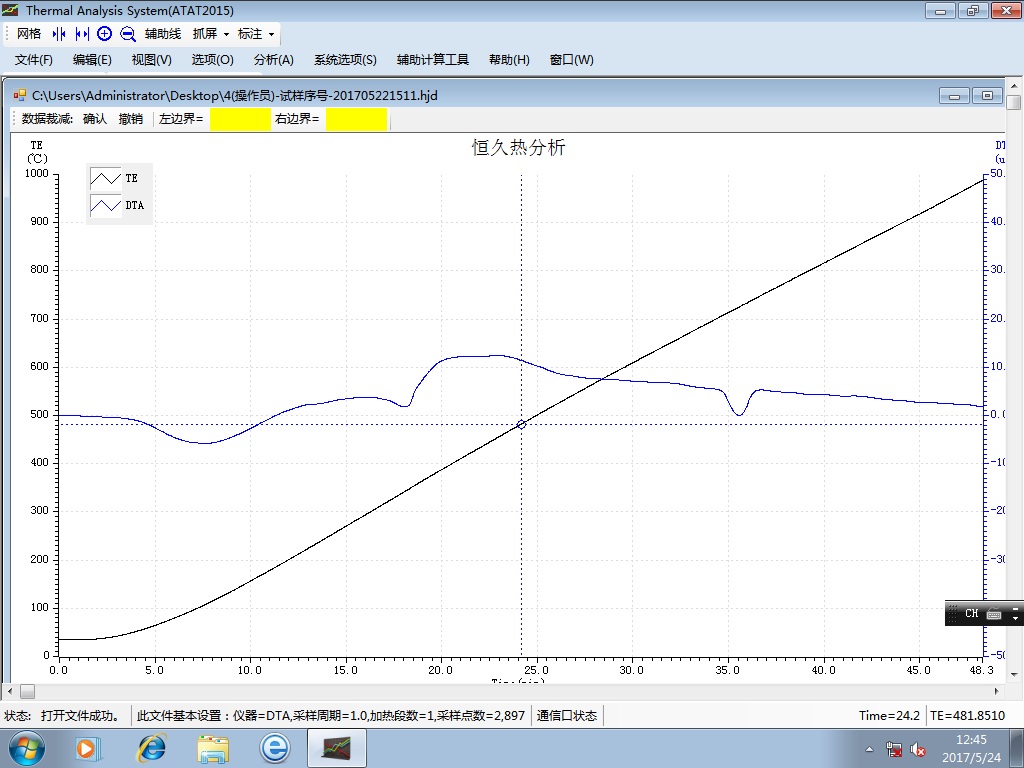Open the 文件(F) file menu

click(x=34, y=60)
